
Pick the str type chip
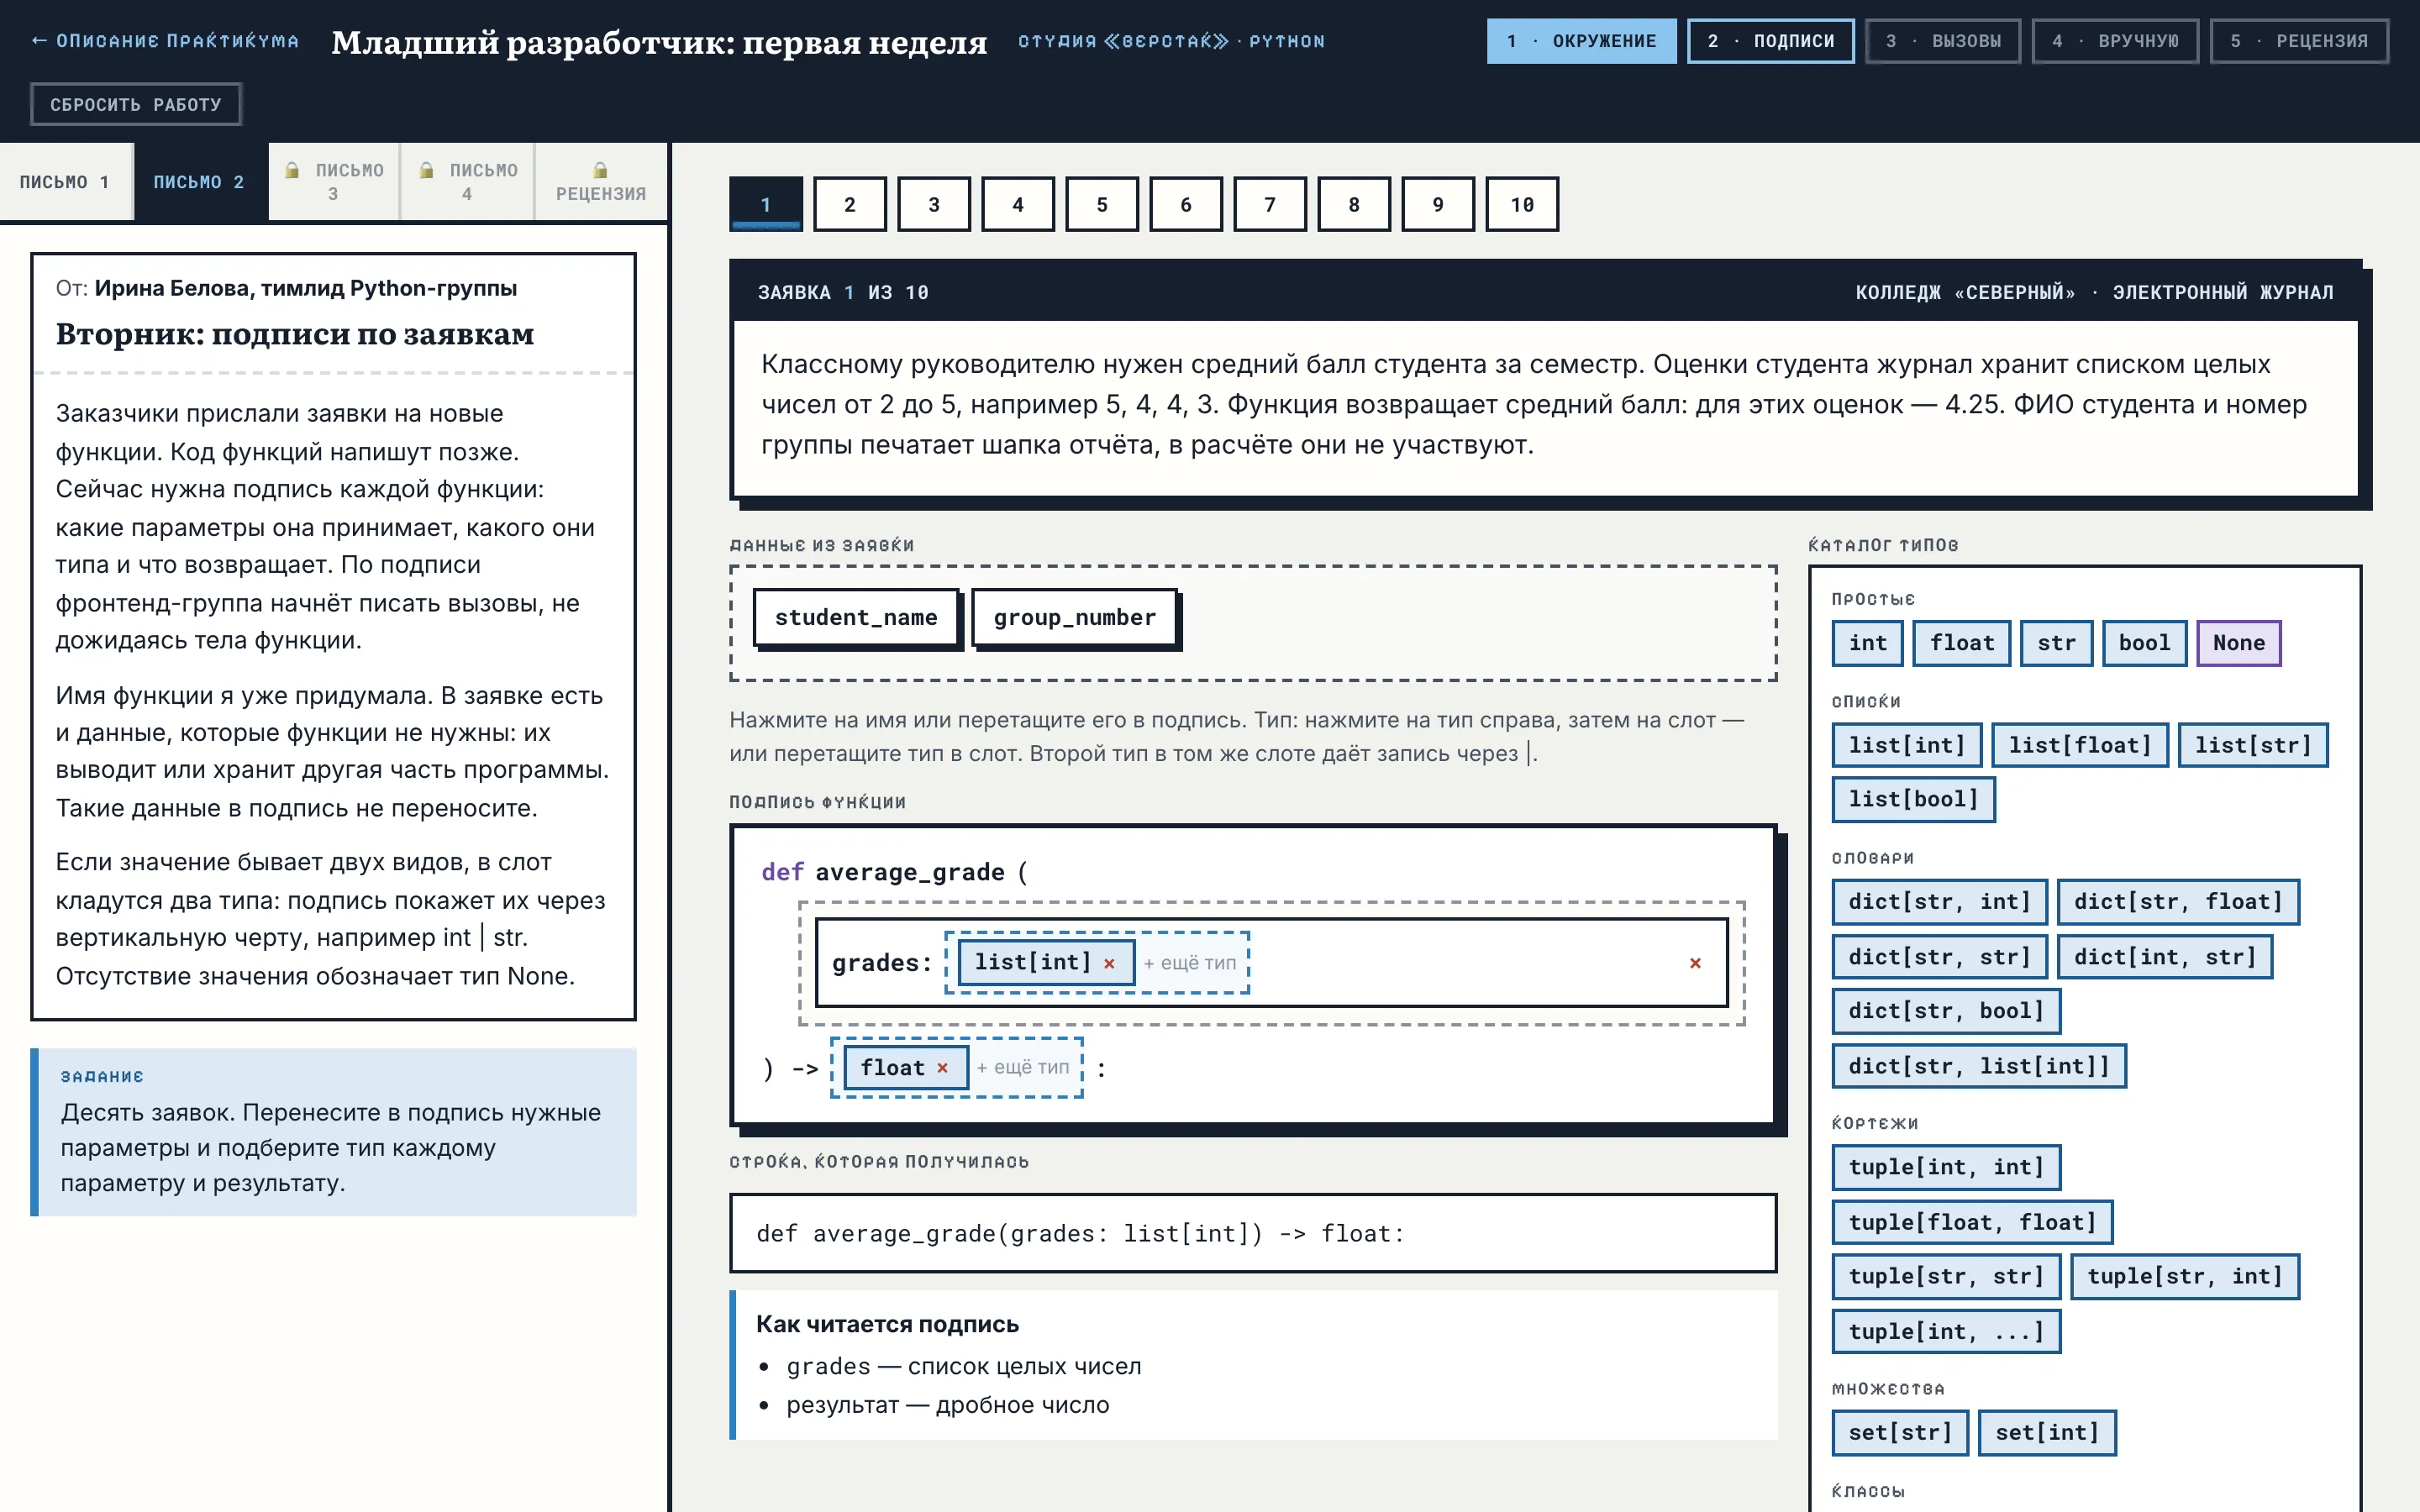point(2056,643)
